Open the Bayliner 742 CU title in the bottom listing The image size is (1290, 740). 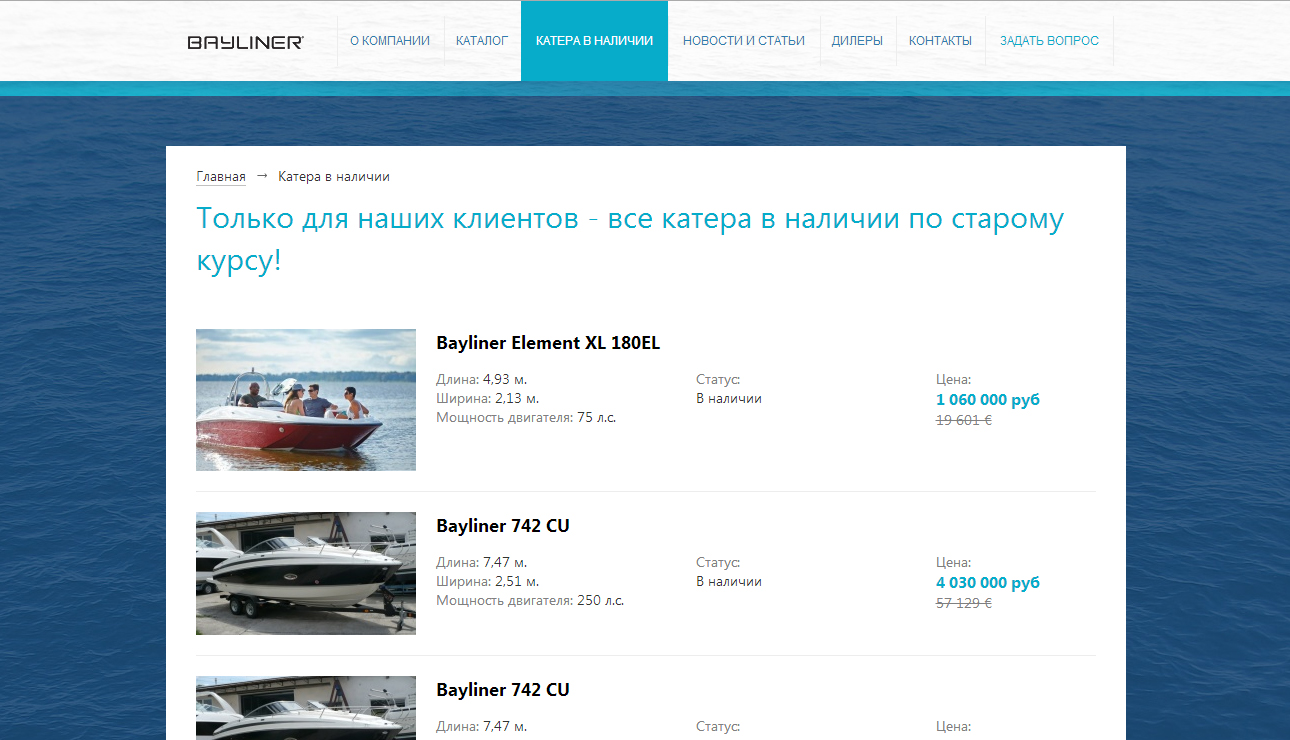(503, 690)
